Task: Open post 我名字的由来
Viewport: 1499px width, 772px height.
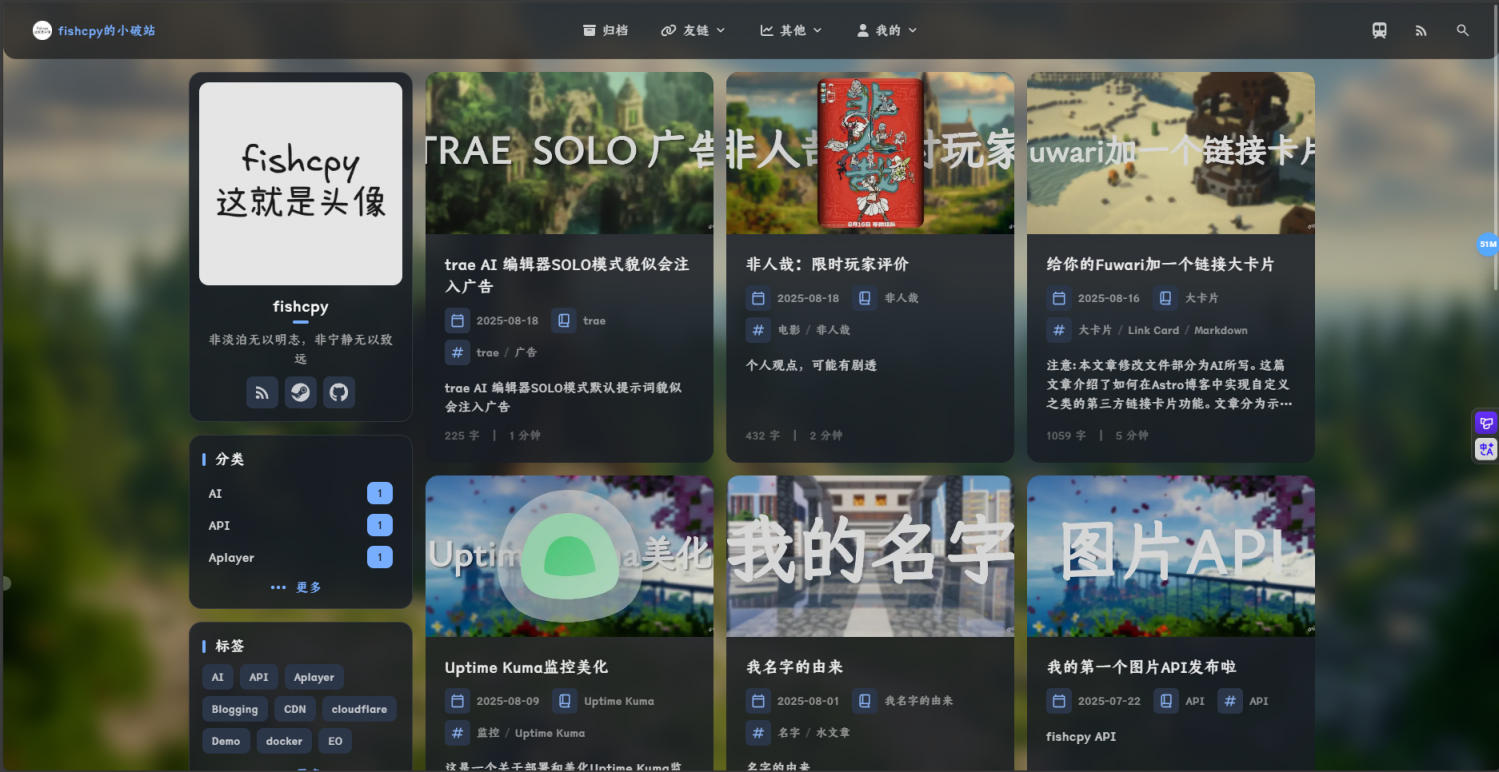Action: tap(795, 667)
